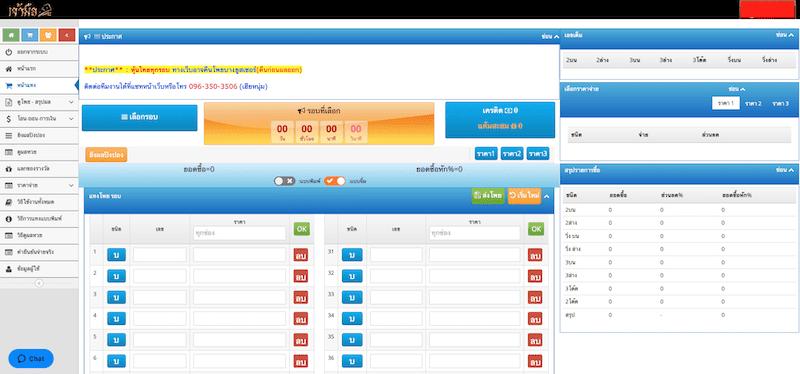
Task: Open the Chat bubble widget
Action: coord(31,358)
